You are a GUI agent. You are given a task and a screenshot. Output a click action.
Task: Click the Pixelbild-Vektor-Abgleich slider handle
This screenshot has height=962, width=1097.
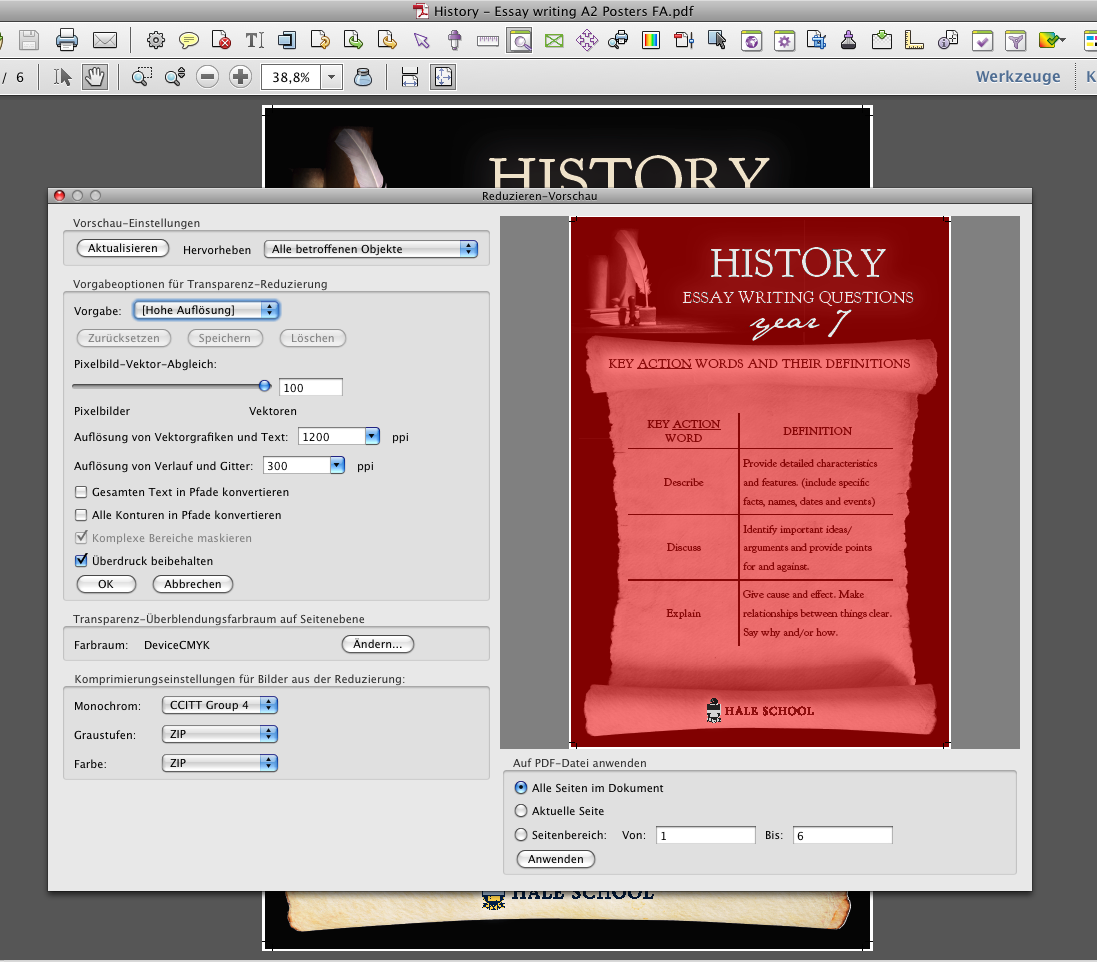click(264, 385)
